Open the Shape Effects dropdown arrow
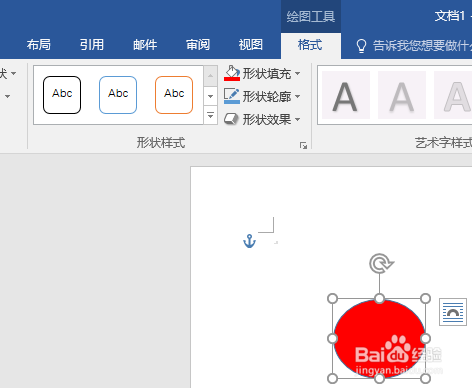The height and width of the screenshot is (388, 472). (297, 119)
